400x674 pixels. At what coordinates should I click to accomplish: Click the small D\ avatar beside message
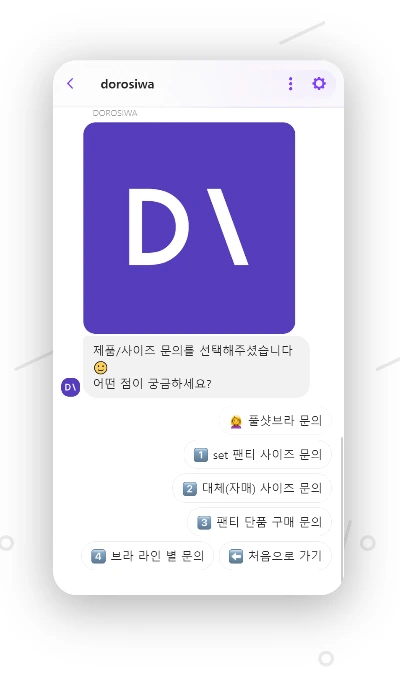click(70, 387)
